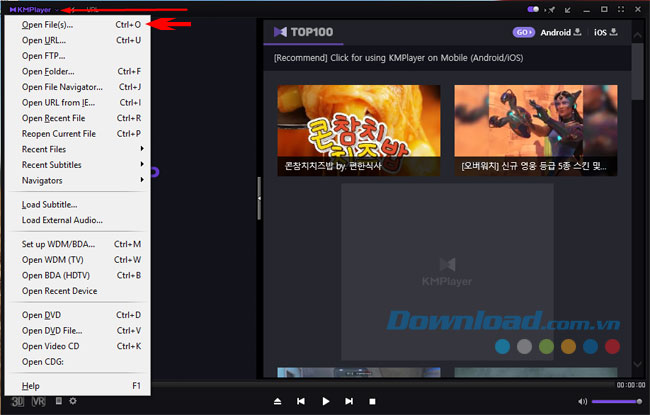Expand the Navigators submenu
This screenshot has width=650, height=415.
(x=80, y=180)
